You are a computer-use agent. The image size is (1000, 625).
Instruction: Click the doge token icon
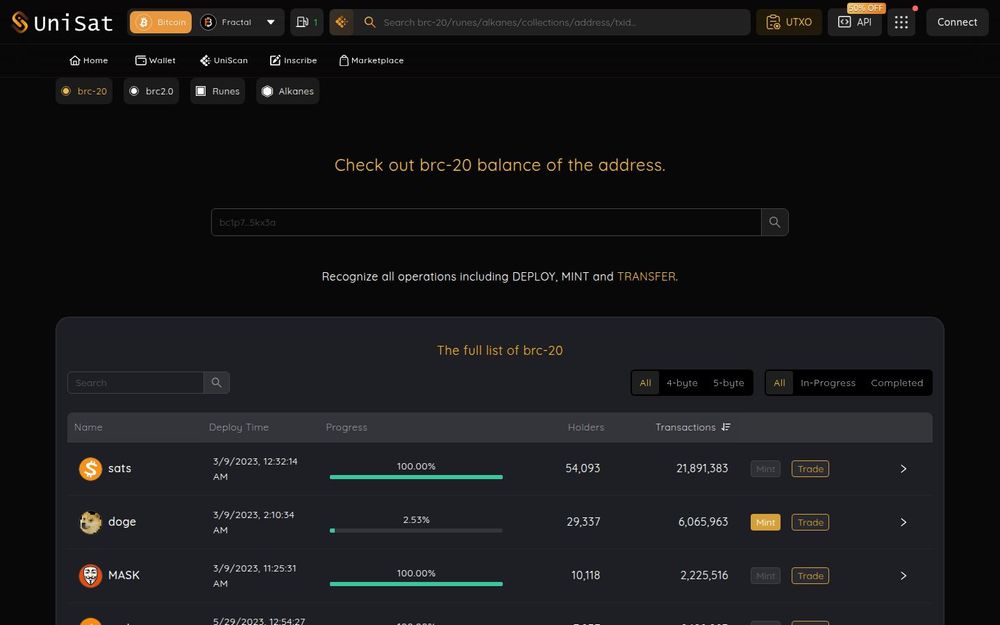pyautogui.click(x=91, y=522)
